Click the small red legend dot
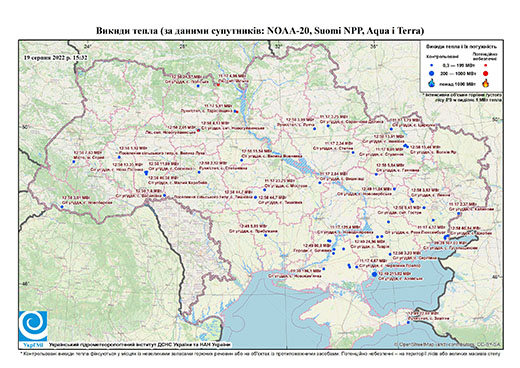 pyautogui.click(x=486, y=65)
